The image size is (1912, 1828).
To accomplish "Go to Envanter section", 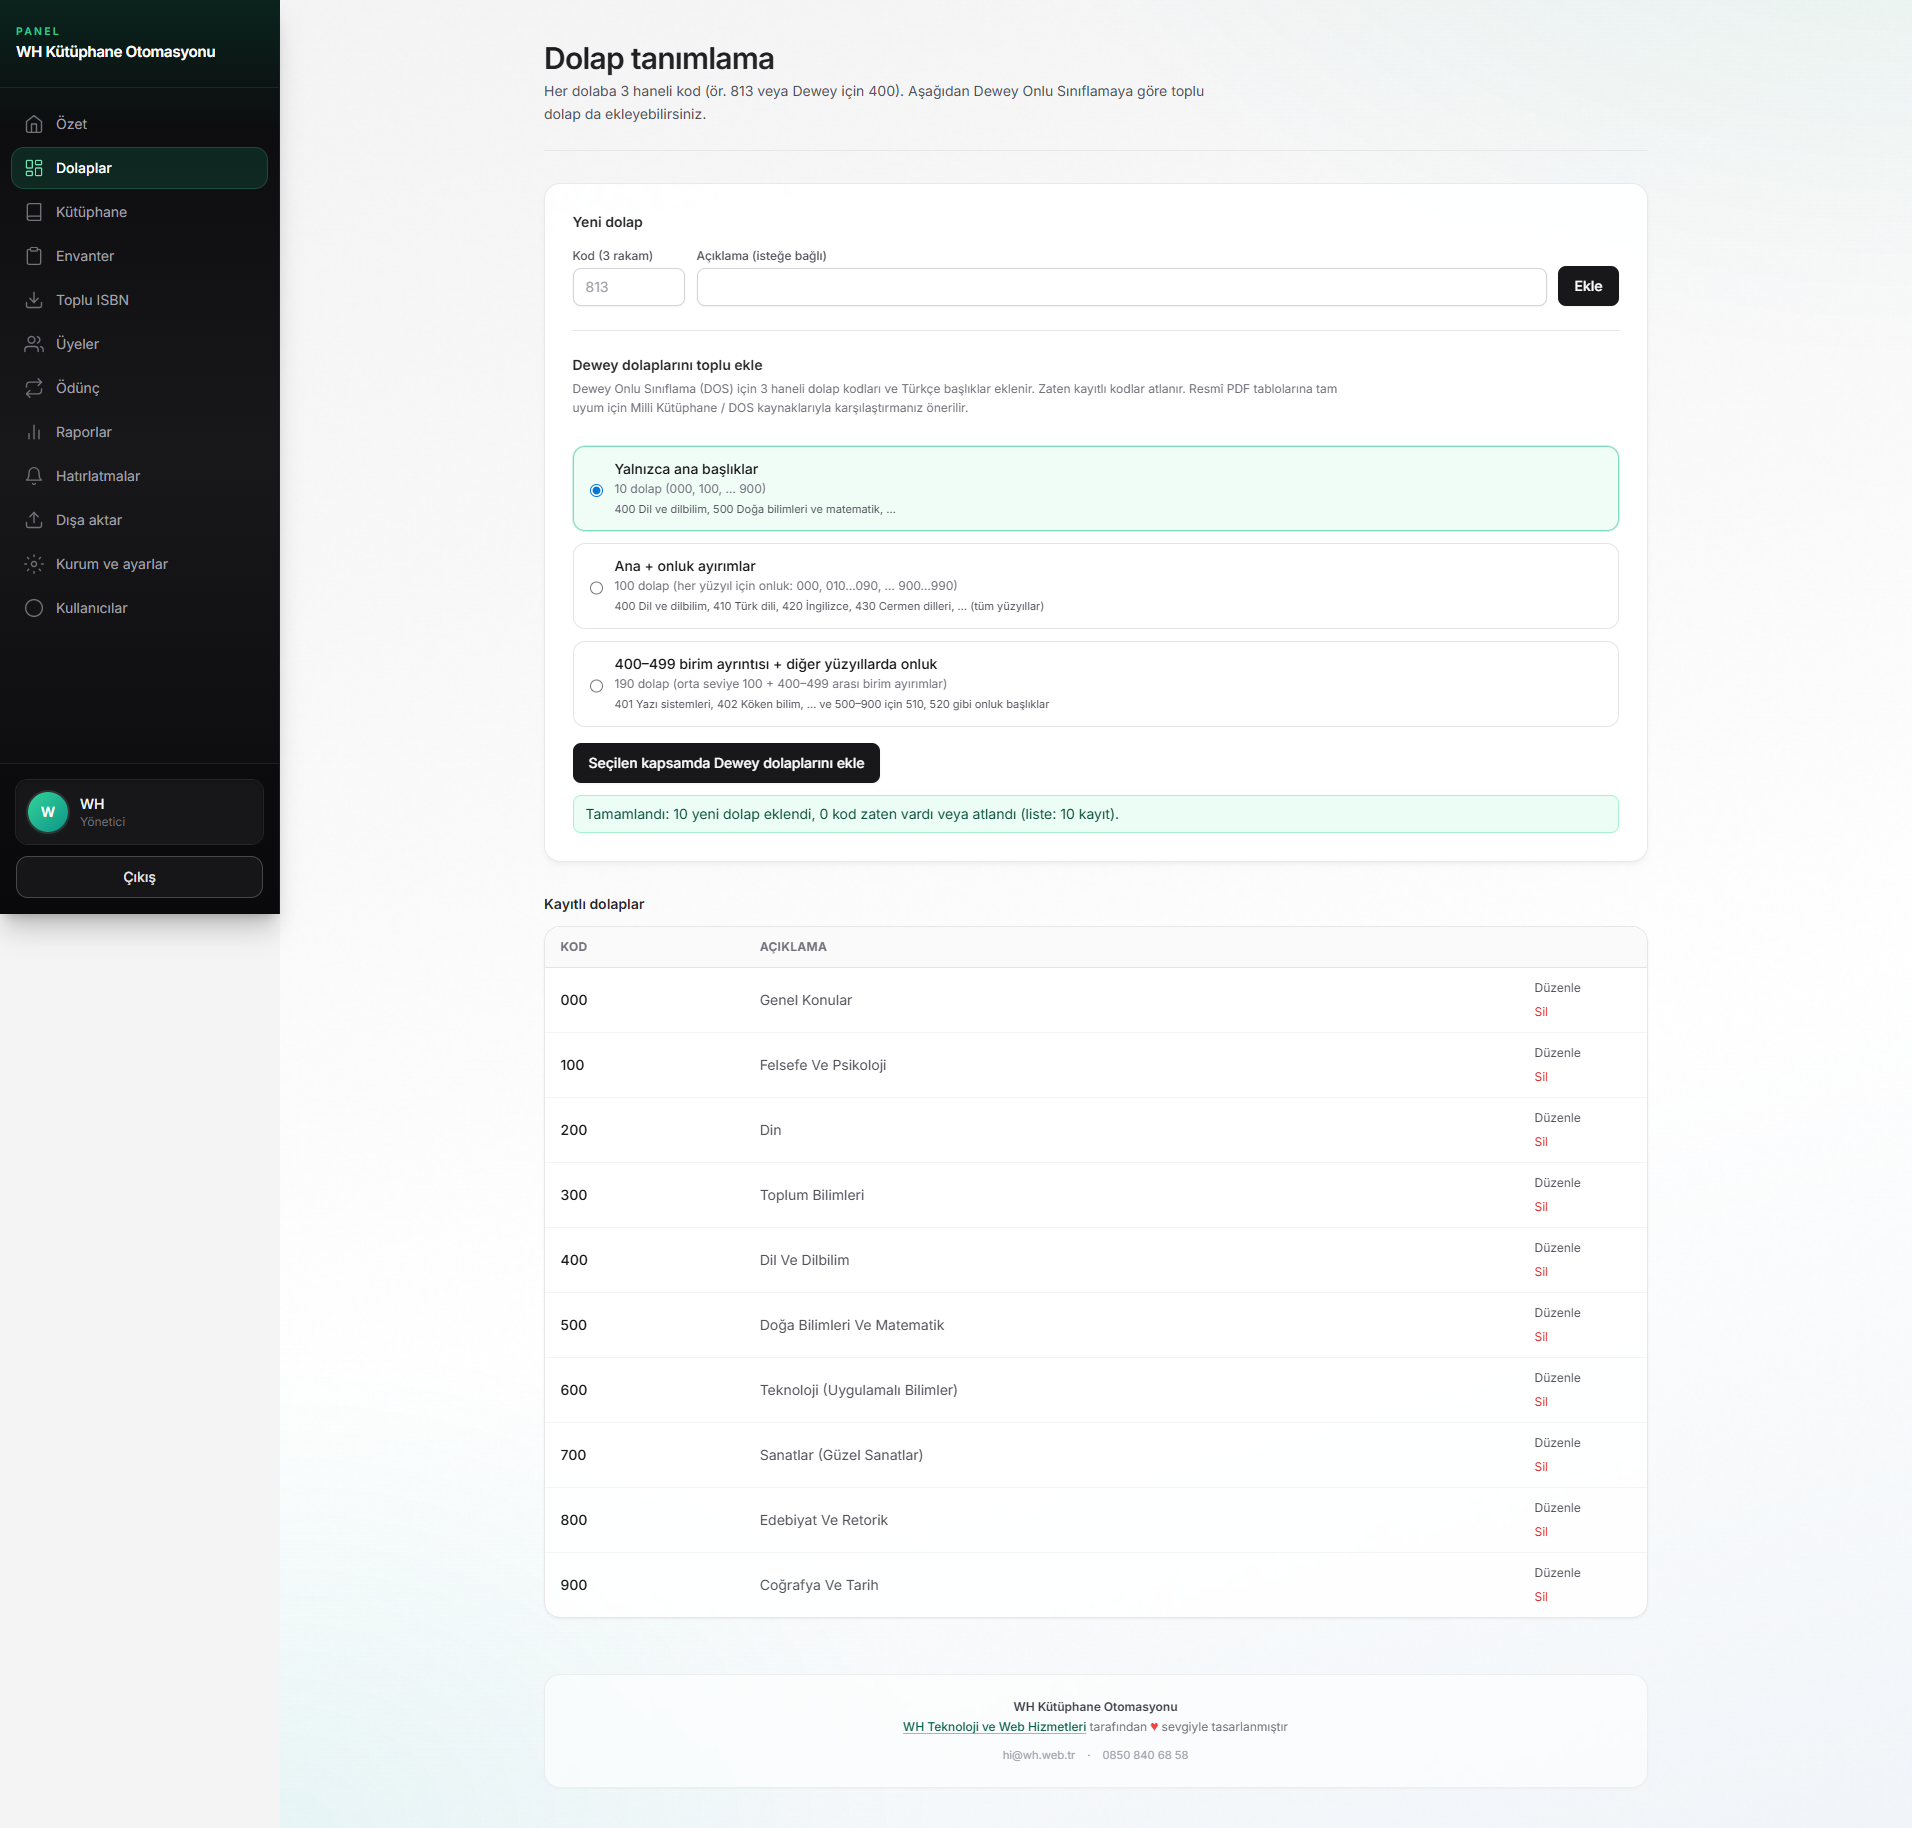I will coord(139,256).
